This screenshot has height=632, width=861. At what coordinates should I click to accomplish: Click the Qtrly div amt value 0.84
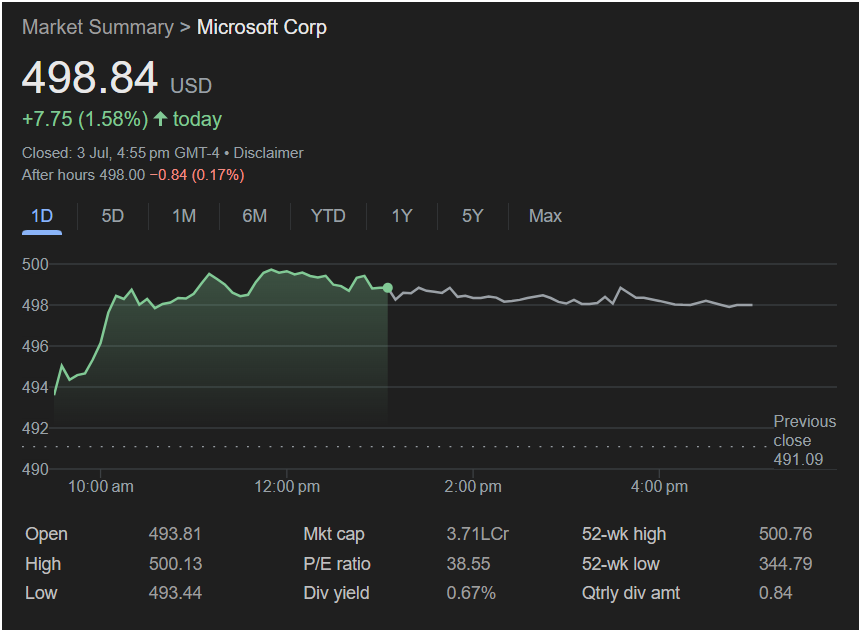point(775,593)
